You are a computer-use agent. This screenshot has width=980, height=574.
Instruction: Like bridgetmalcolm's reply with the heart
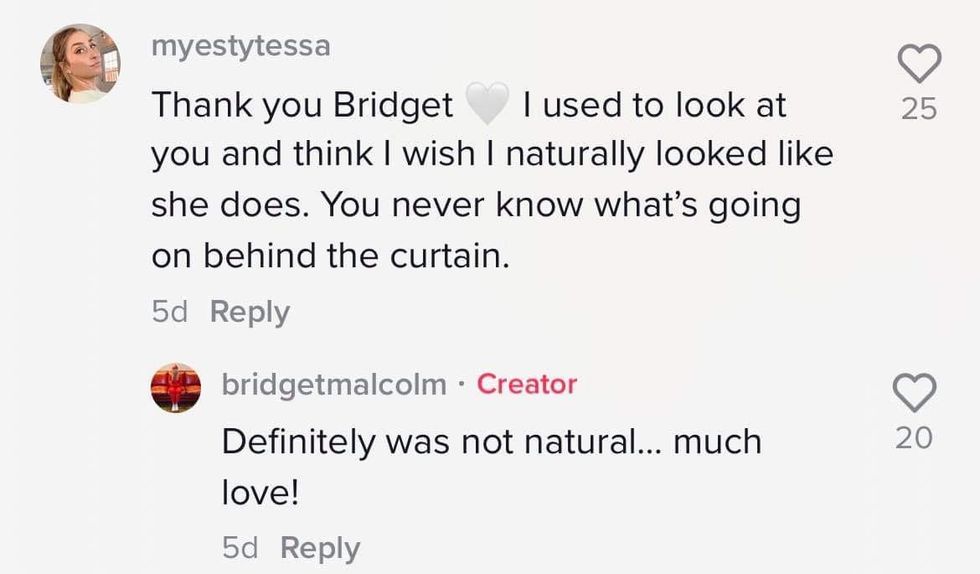click(x=914, y=394)
